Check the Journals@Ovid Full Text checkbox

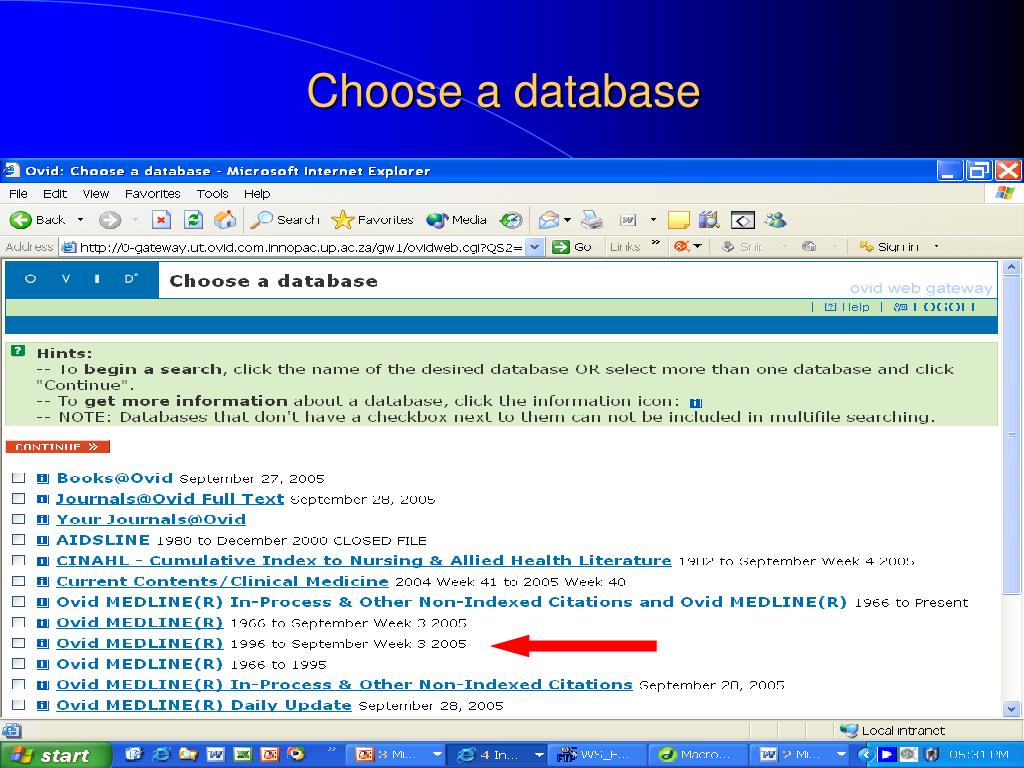coord(18,499)
